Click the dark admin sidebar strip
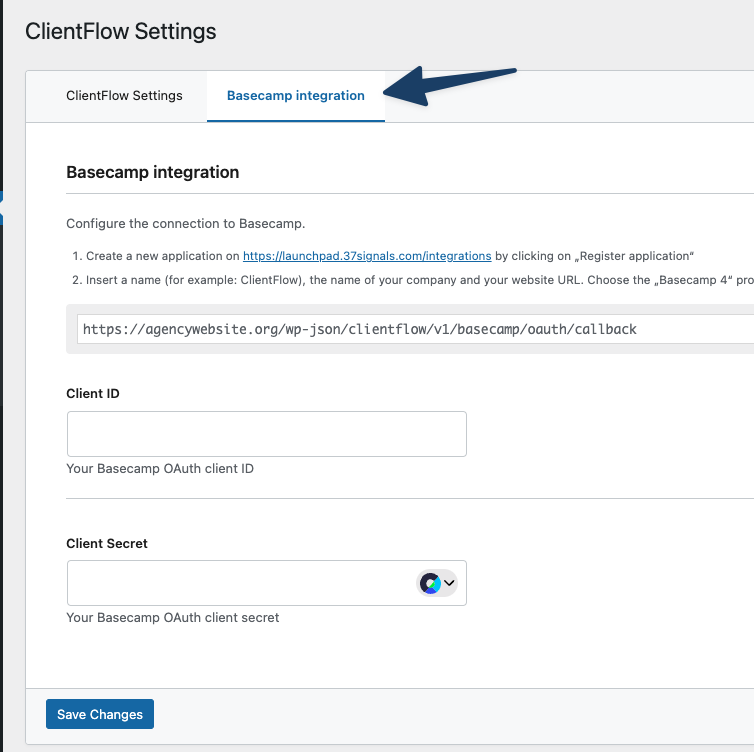This screenshot has height=752, width=754. click(1, 376)
